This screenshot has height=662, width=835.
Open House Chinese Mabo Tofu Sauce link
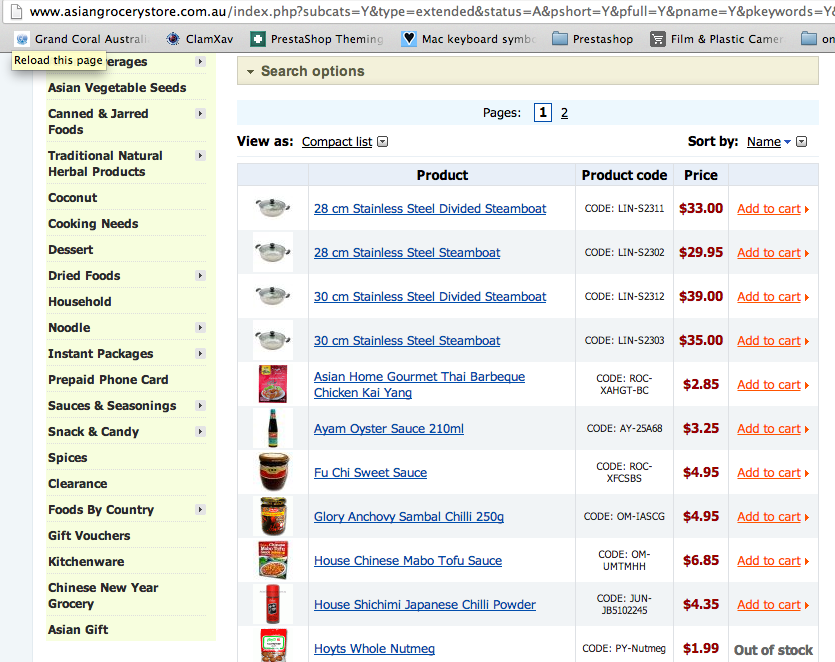click(x=408, y=561)
